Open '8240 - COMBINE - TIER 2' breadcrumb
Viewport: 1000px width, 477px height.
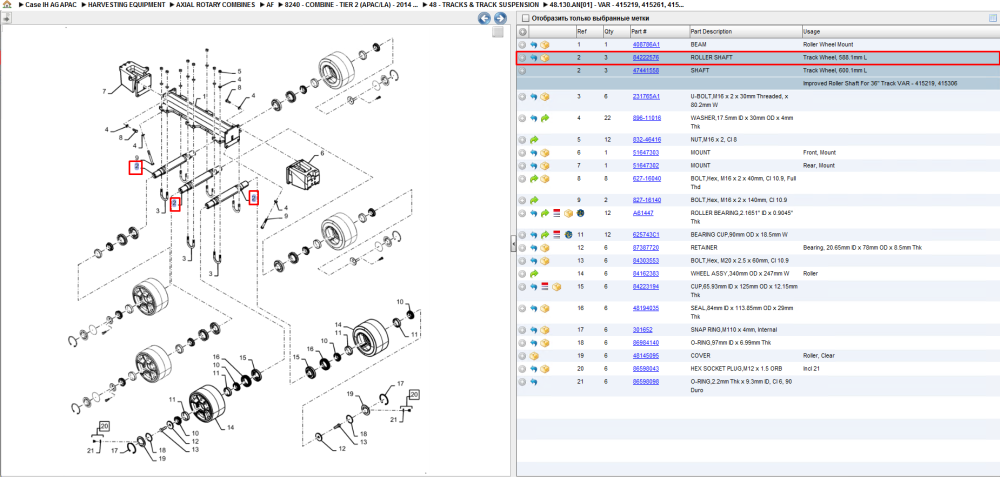click(x=351, y=4)
